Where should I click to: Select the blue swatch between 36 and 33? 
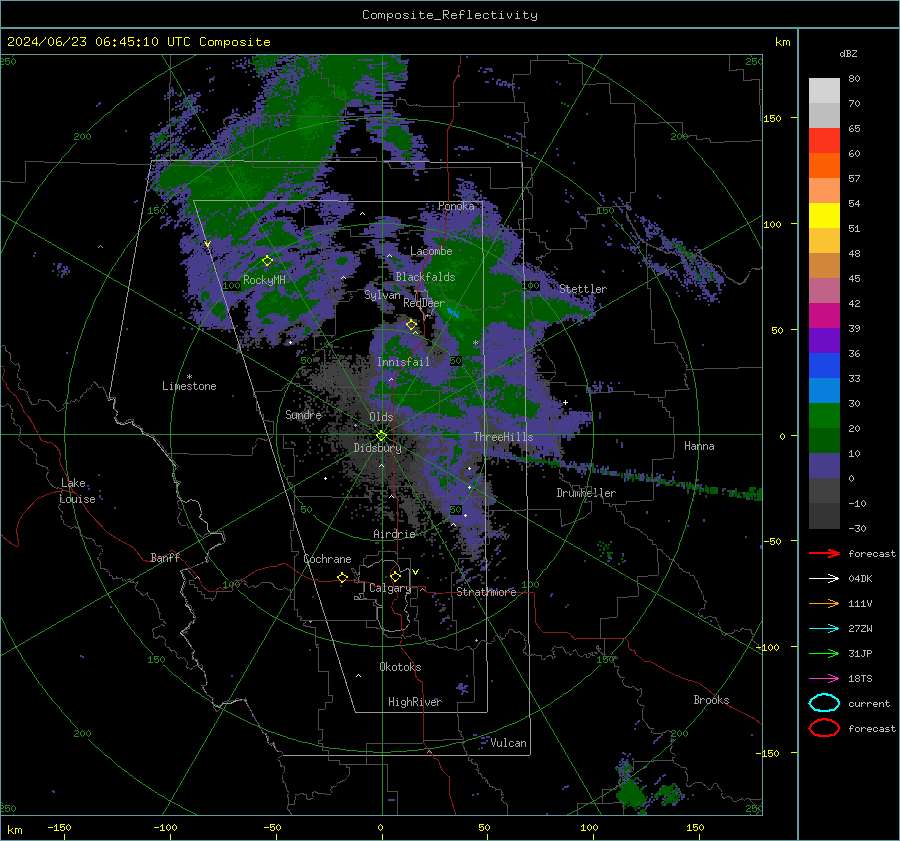click(824, 365)
